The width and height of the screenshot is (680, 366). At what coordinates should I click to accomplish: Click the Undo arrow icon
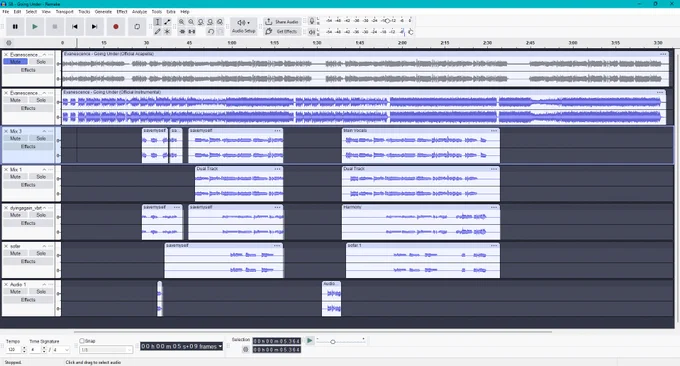[210, 32]
